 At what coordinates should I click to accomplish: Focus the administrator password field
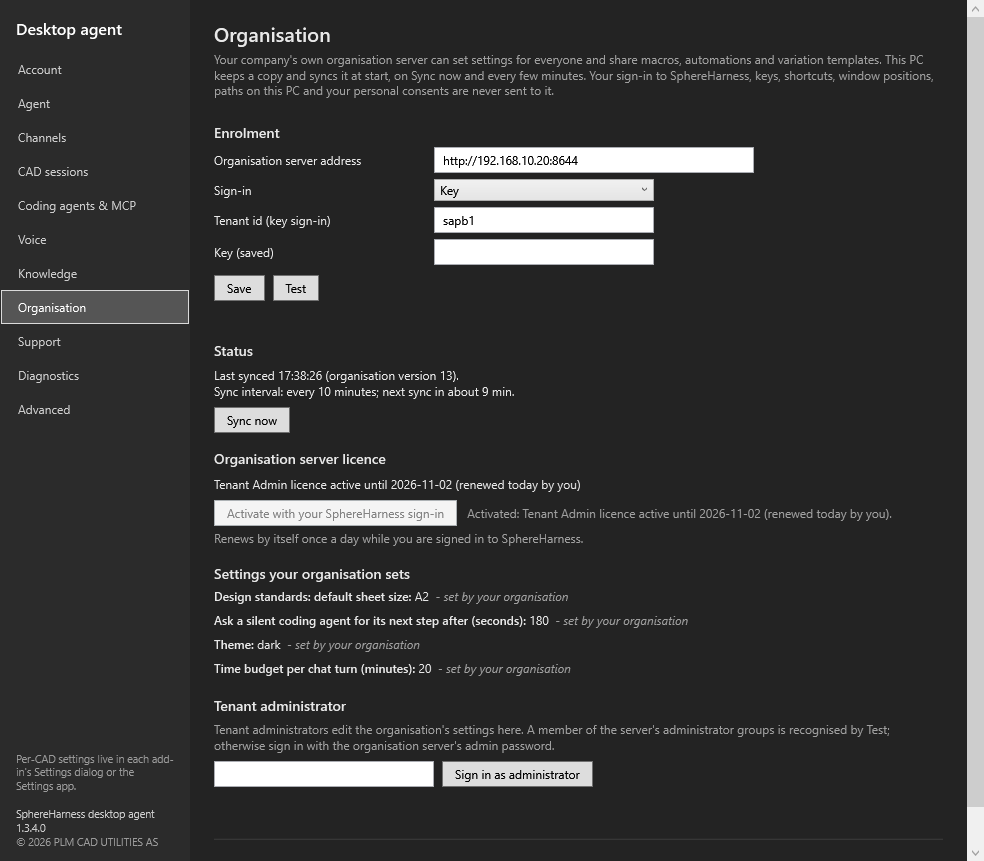324,774
